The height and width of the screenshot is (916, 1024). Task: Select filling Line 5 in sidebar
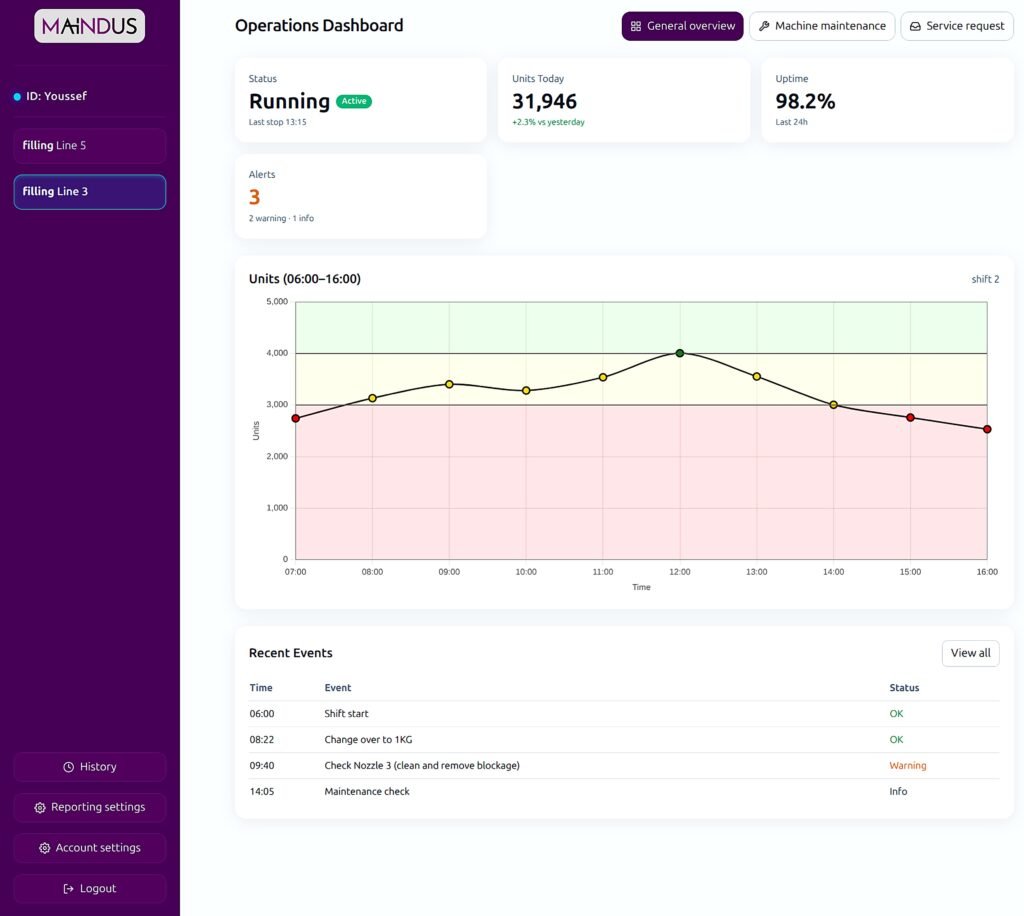point(90,146)
